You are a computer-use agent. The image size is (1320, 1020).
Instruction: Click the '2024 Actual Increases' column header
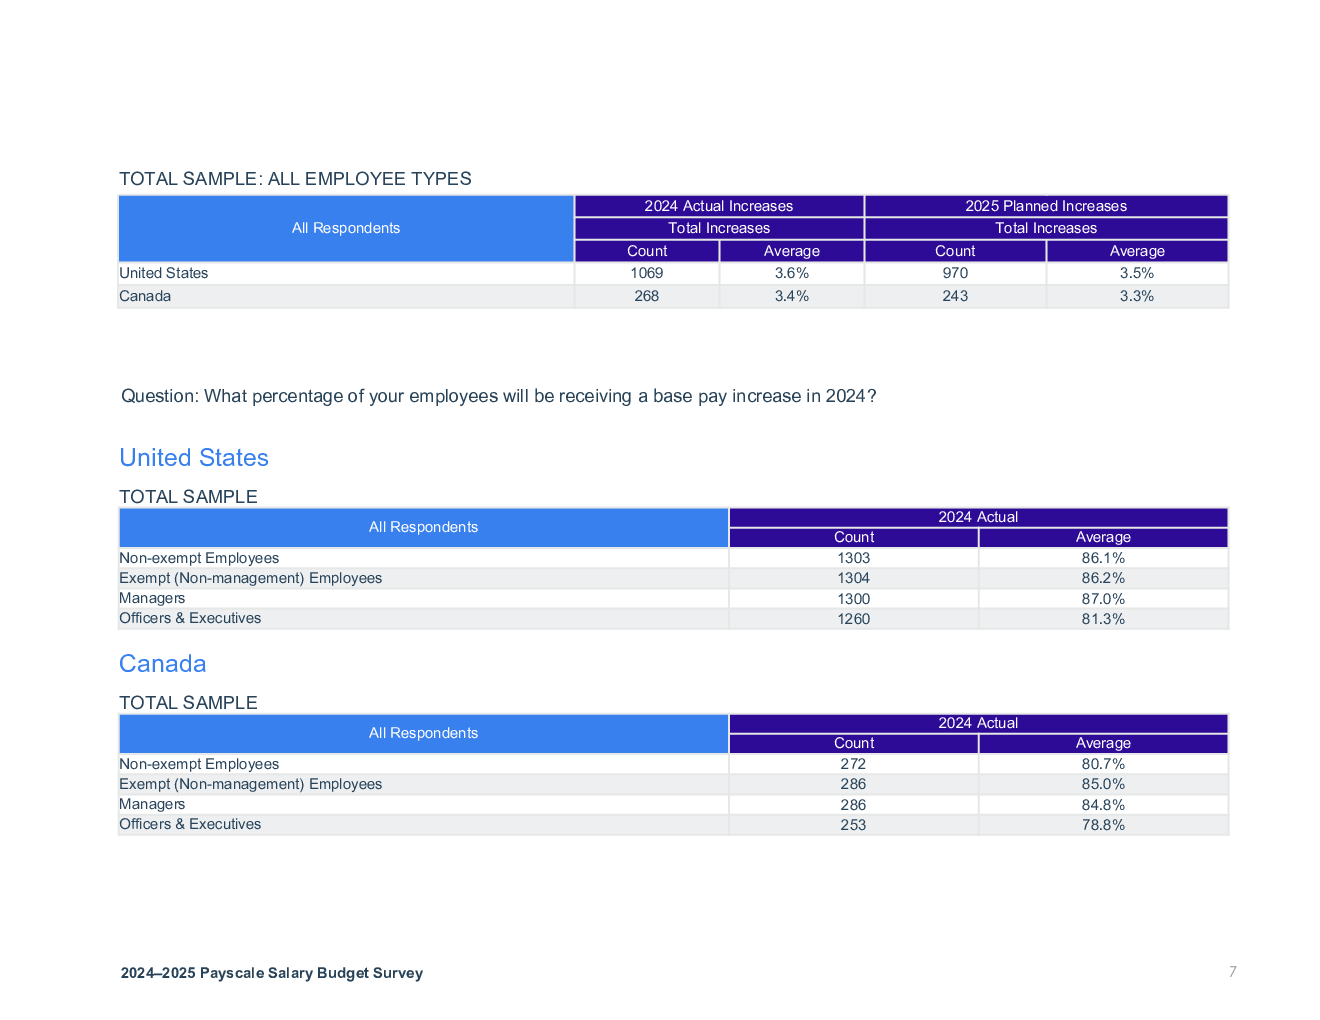[x=719, y=206]
